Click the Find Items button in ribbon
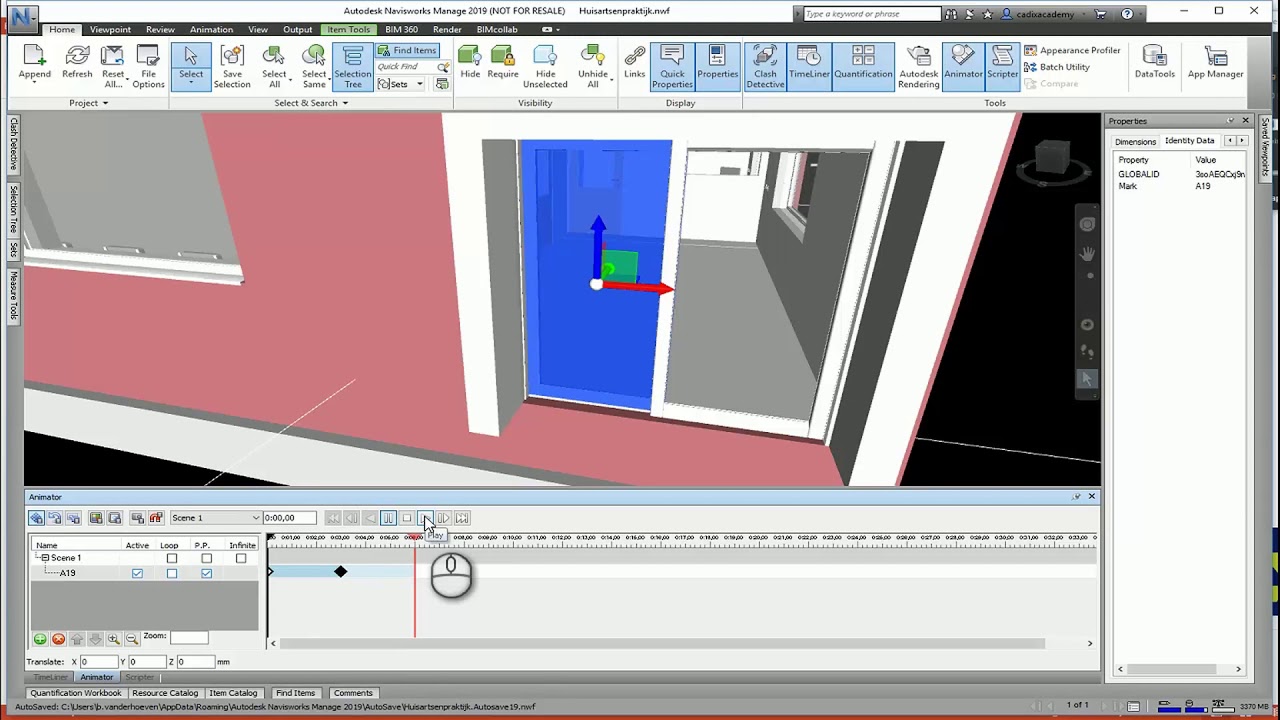1280x720 pixels. click(x=407, y=50)
